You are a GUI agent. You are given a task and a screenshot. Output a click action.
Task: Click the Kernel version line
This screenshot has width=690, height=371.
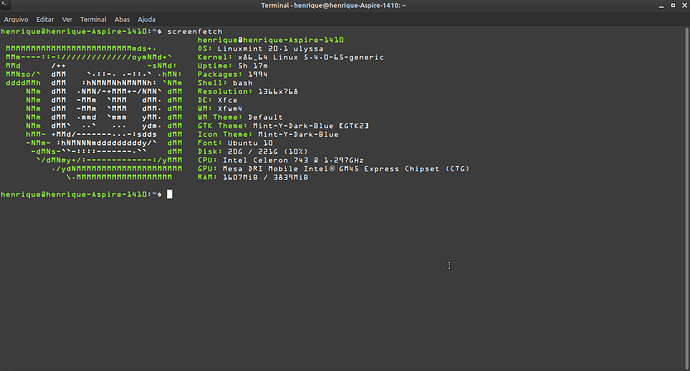290,57
